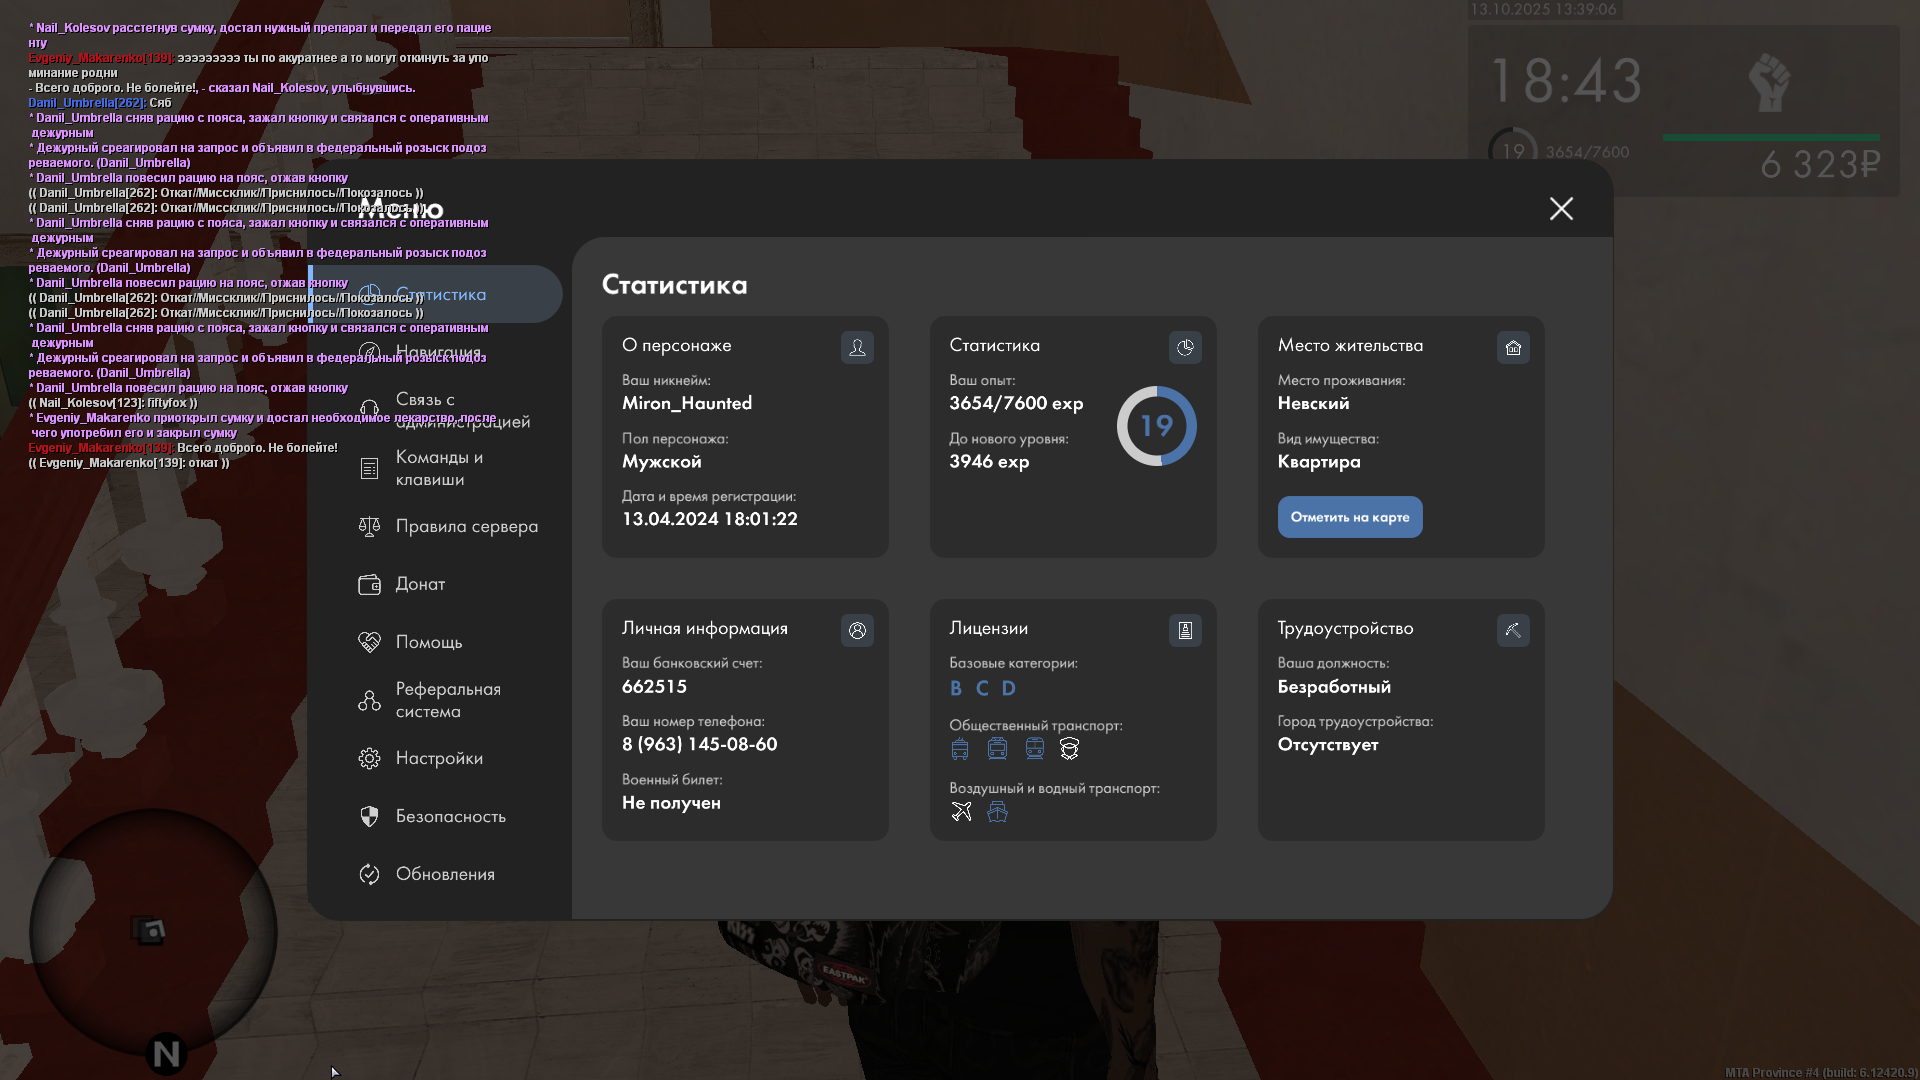Screen dimensions: 1920x1080
Task: Click the pickaxe icon in Трудоустройство card
Action: tap(1513, 631)
